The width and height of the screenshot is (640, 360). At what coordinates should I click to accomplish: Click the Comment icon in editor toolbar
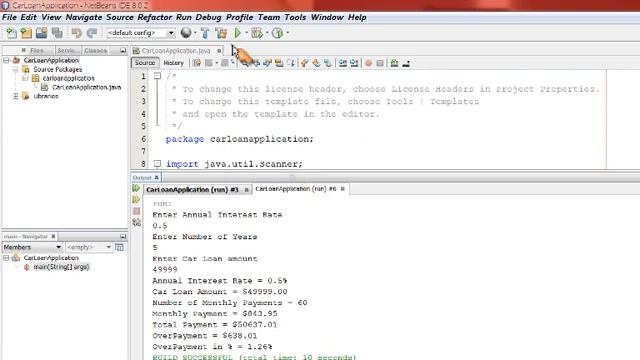pyautogui.click(x=394, y=63)
